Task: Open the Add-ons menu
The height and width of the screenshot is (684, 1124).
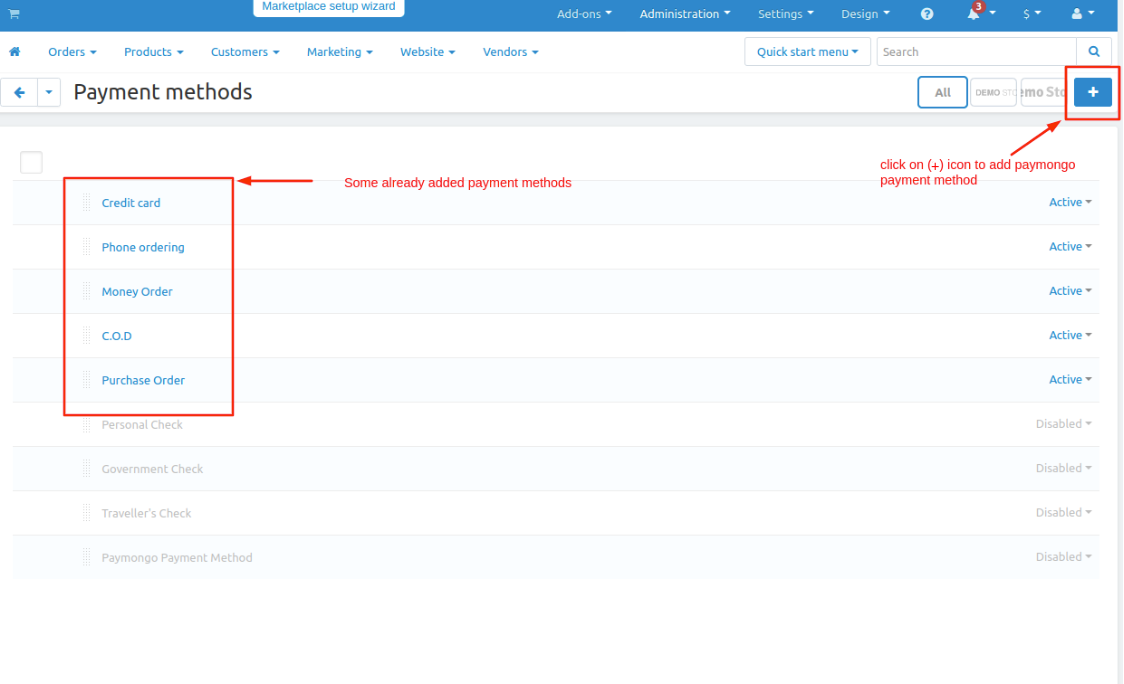Action: point(584,14)
